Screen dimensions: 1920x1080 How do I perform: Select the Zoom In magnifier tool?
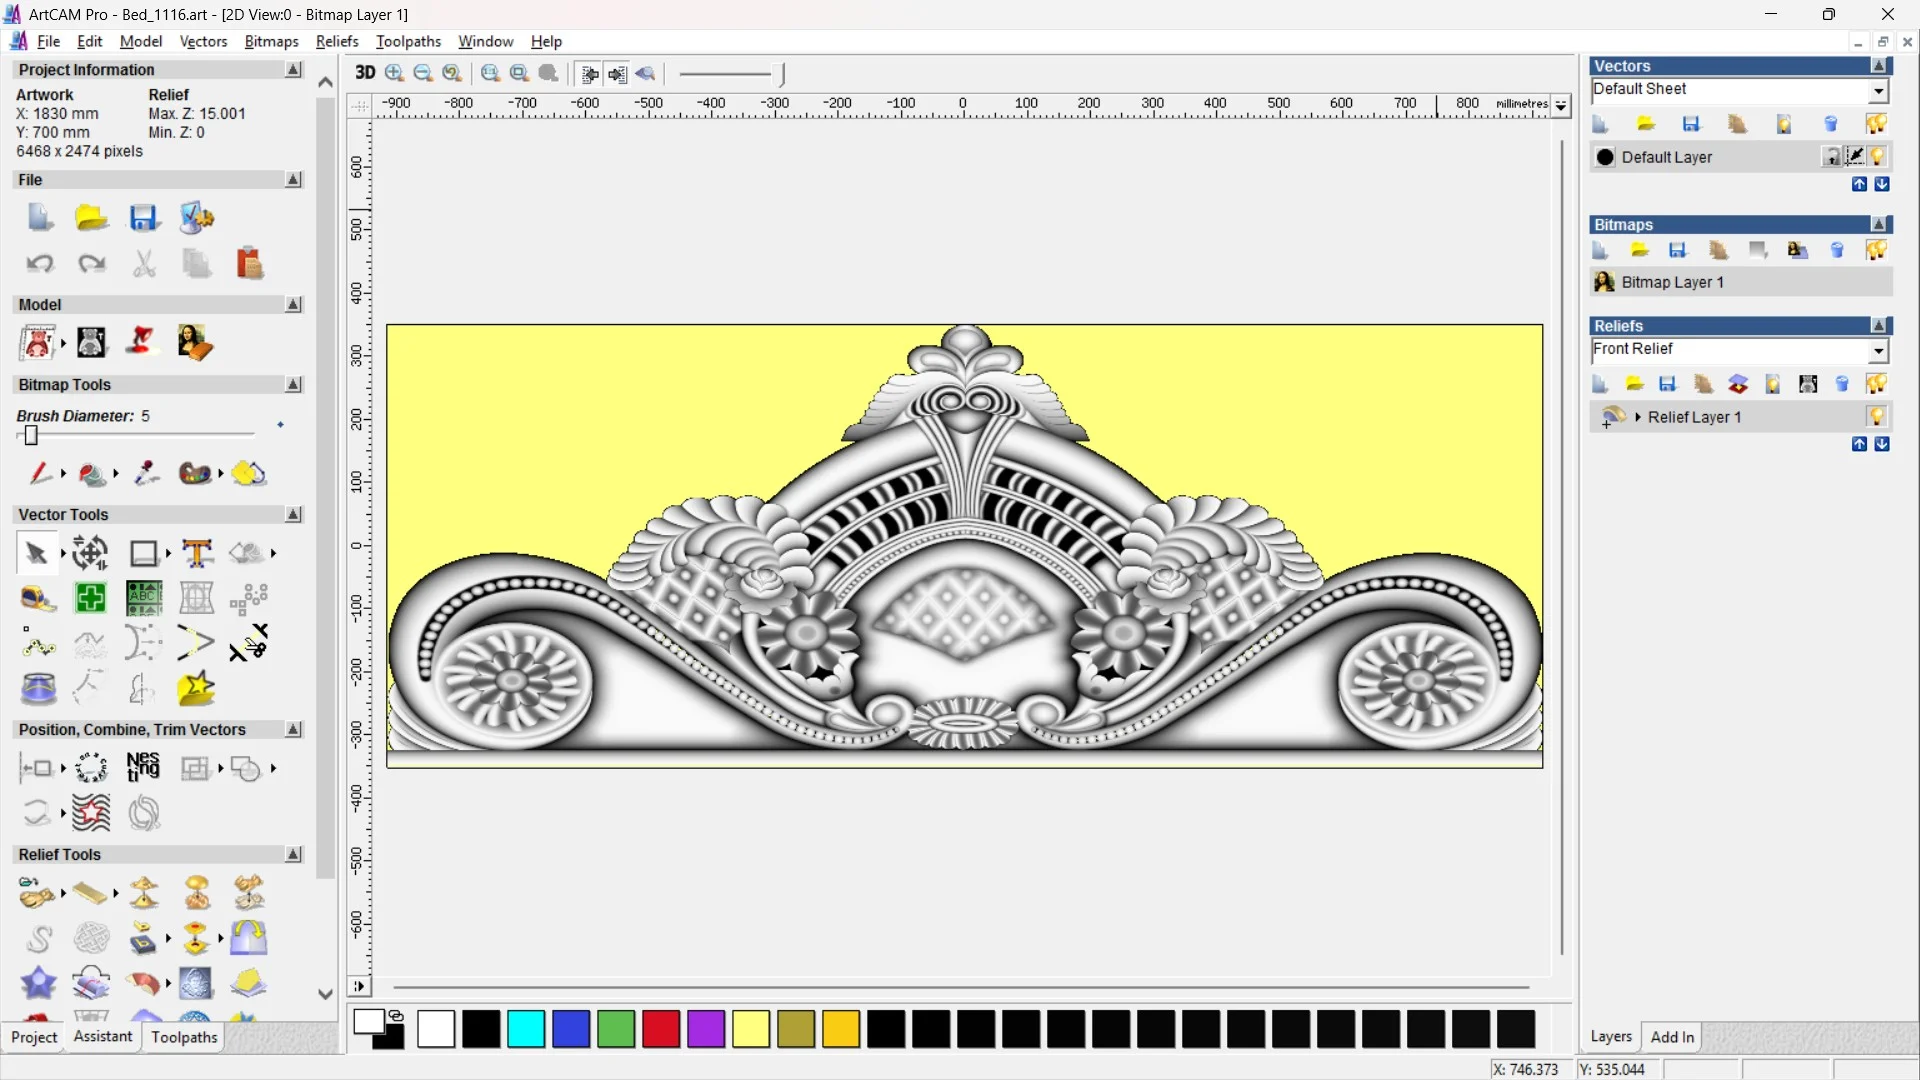(394, 73)
